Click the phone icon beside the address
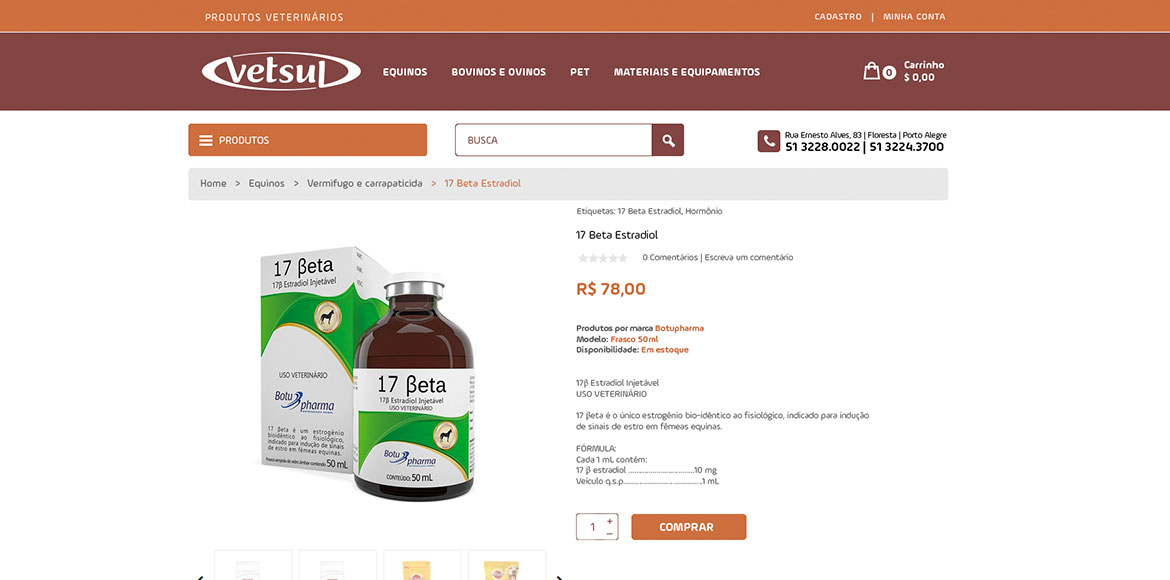1170x580 pixels. (769, 141)
